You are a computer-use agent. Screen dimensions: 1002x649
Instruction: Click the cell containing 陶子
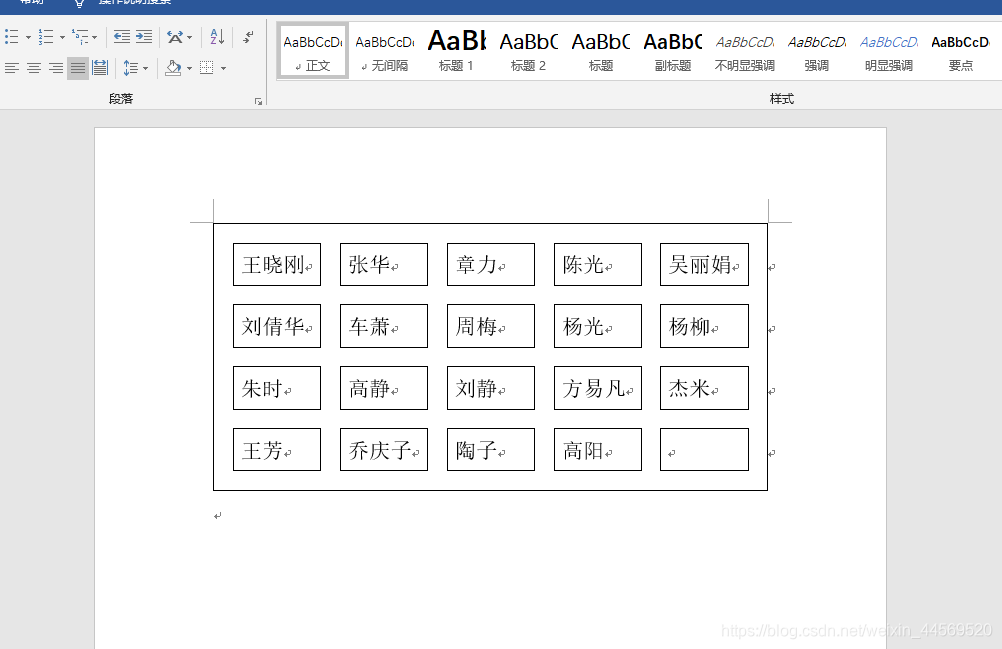pyautogui.click(x=491, y=450)
